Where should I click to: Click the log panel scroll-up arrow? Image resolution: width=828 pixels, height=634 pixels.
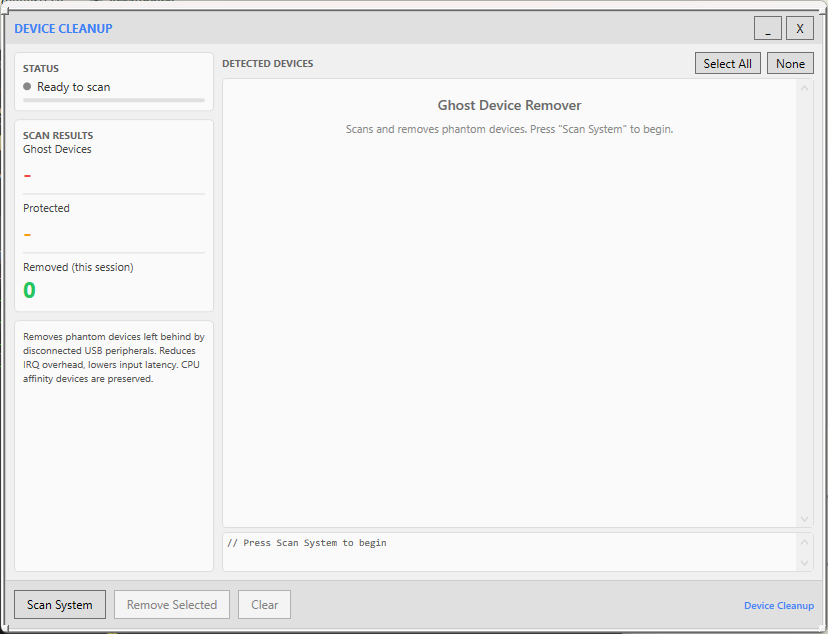click(x=805, y=542)
